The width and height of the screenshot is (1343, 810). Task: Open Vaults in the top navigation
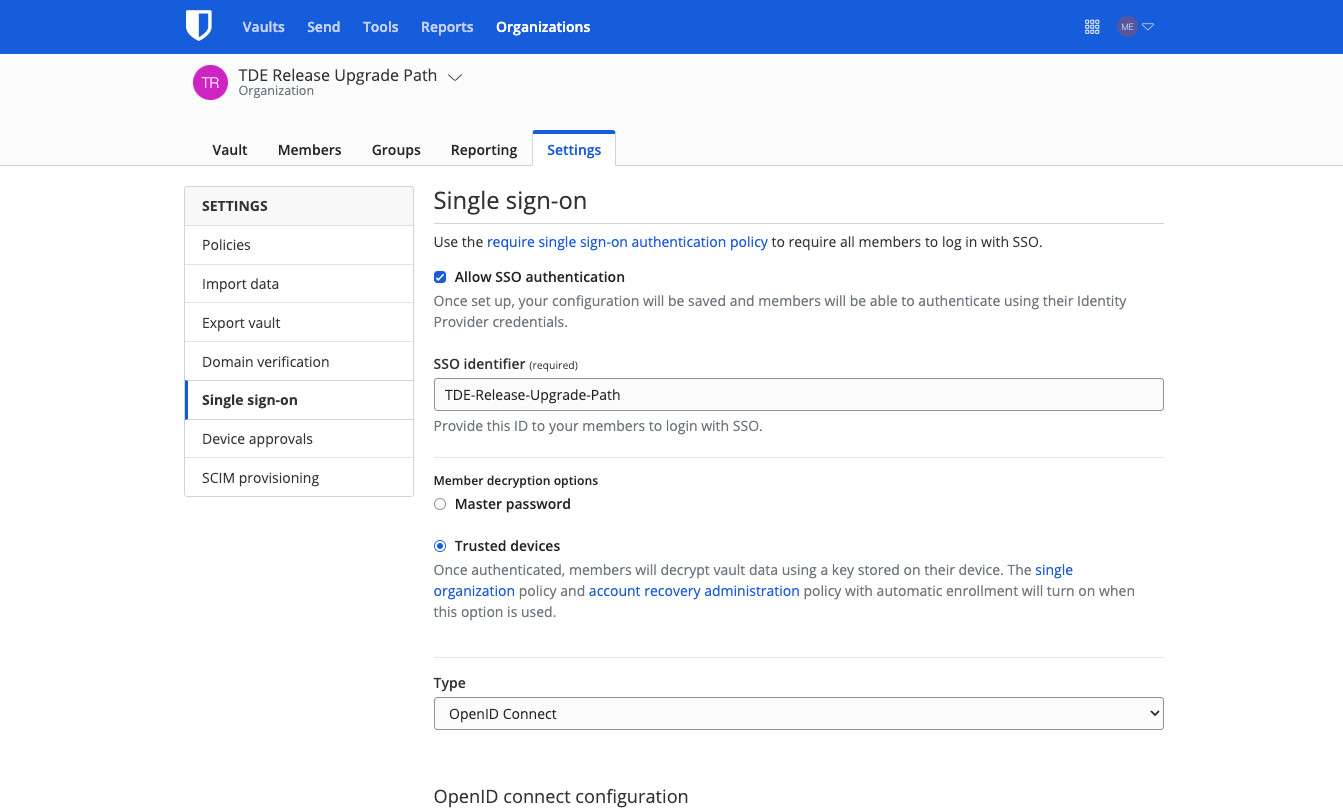[263, 26]
